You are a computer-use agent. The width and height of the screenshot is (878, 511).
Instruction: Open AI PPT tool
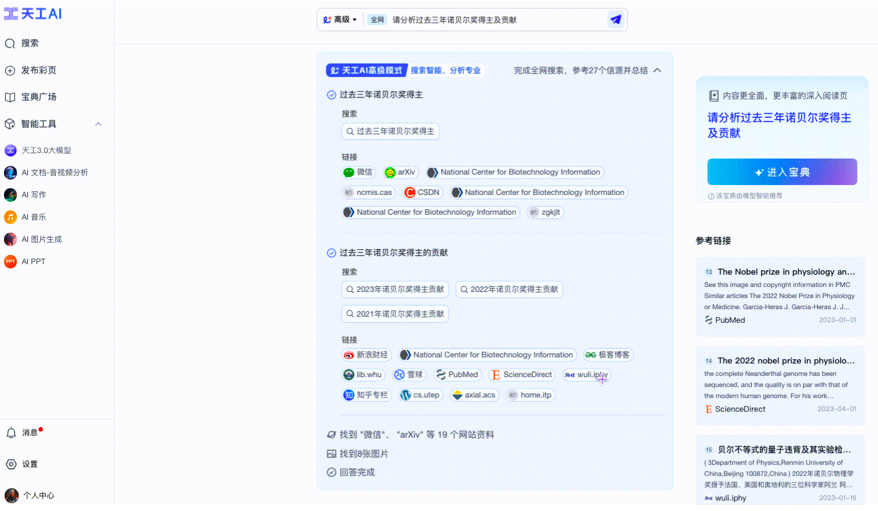pos(25,261)
